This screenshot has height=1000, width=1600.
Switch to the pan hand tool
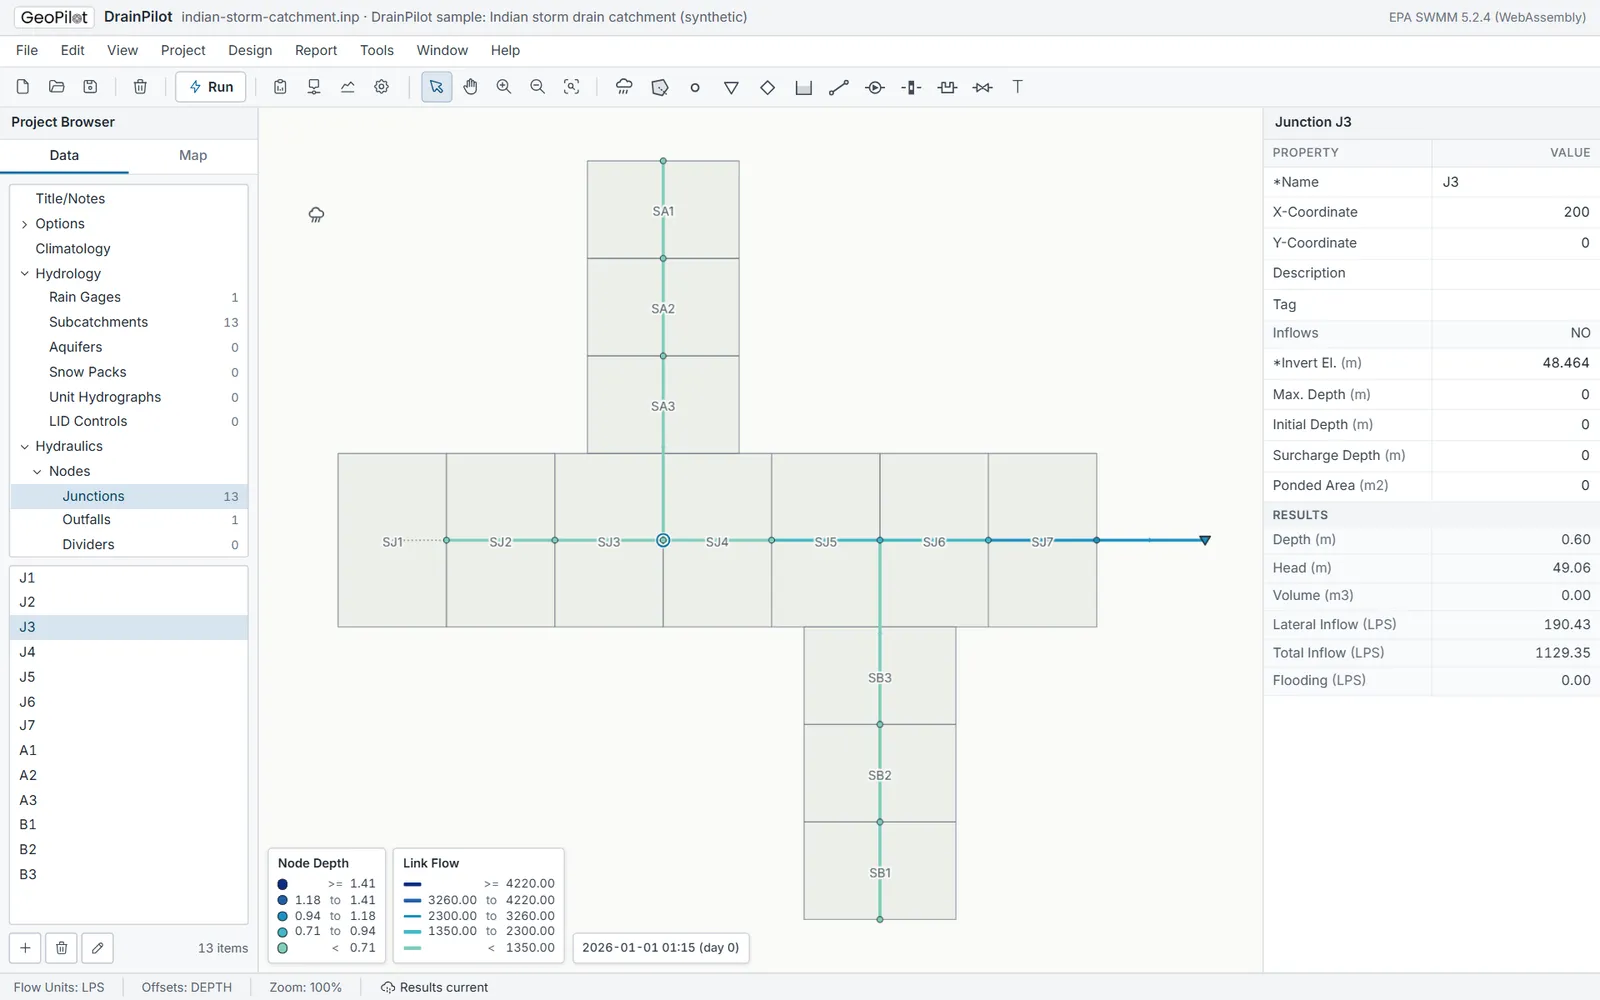(x=470, y=87)
